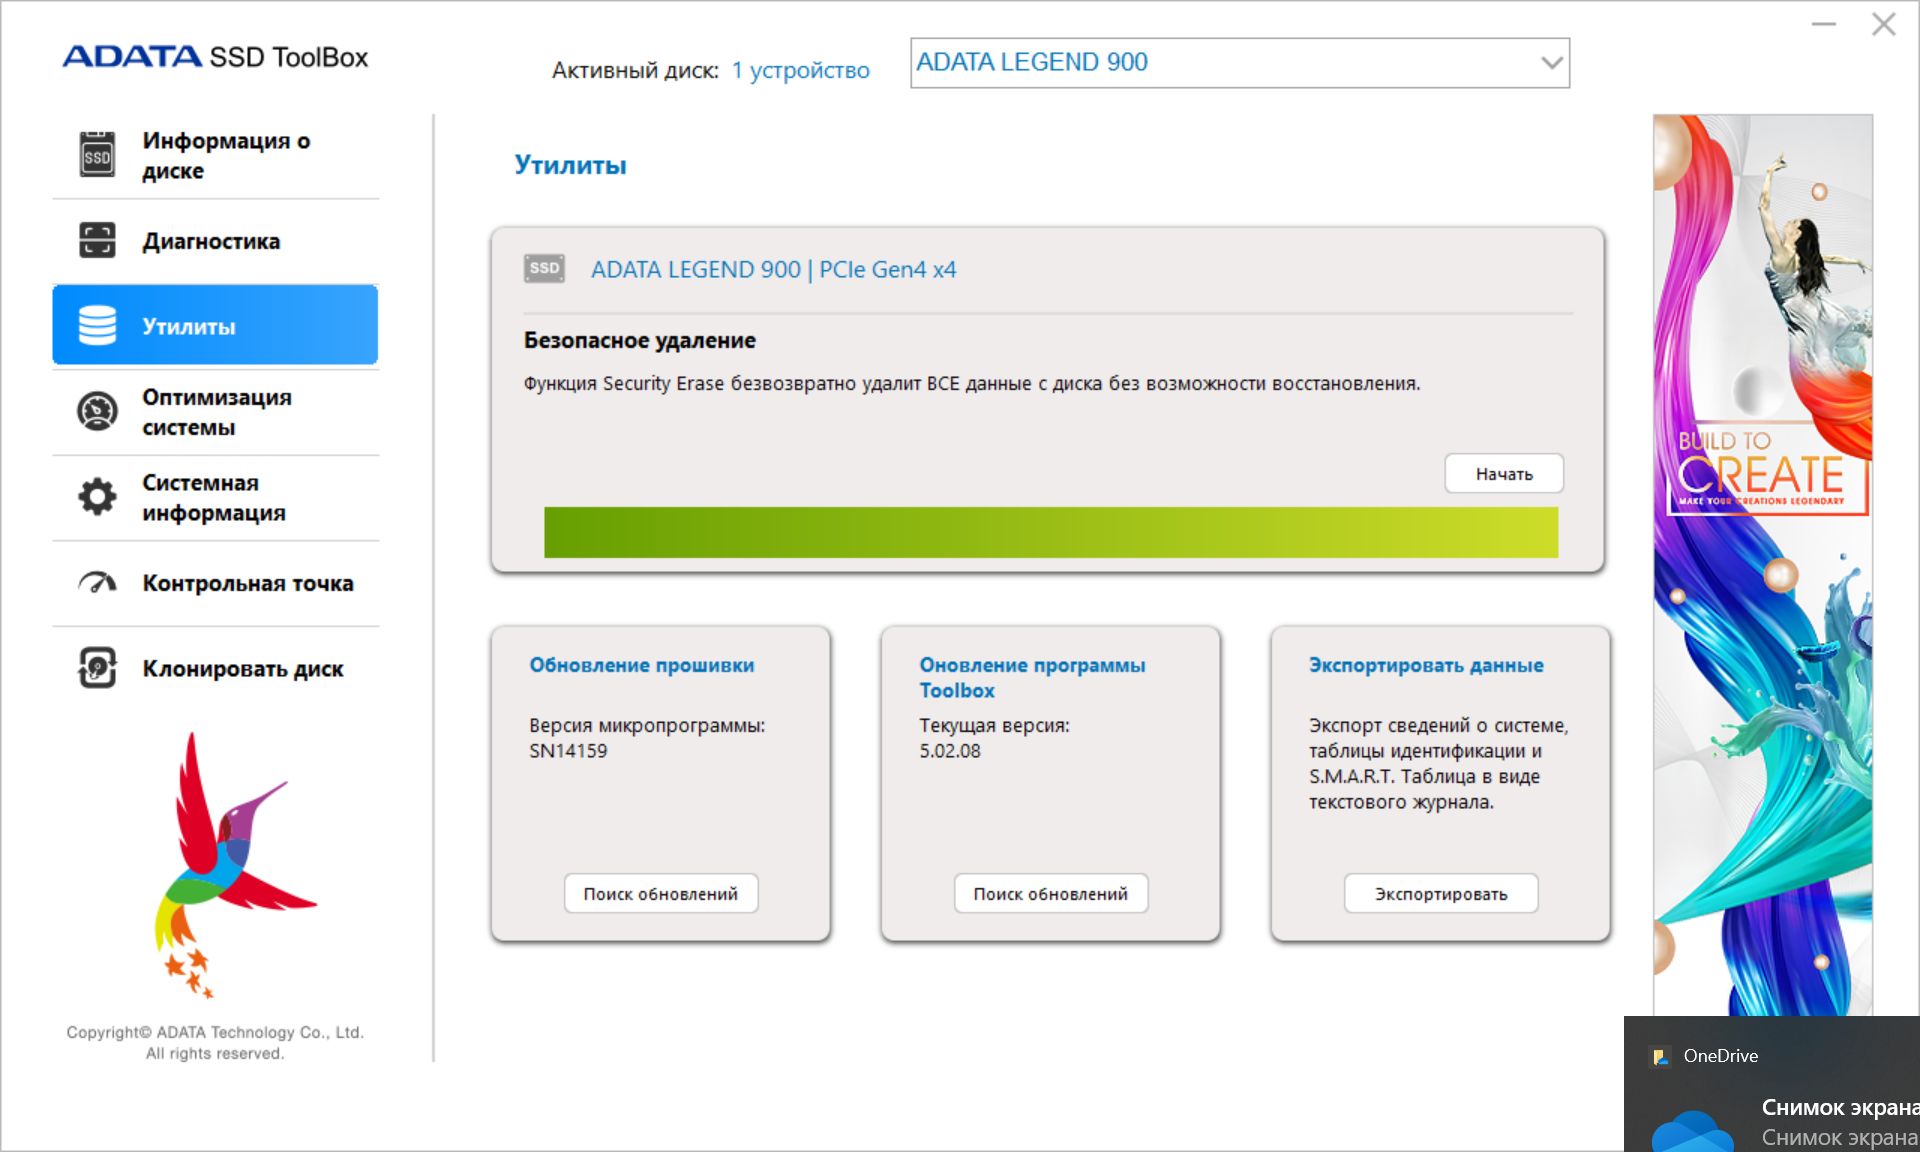
Task: Click the OneDrive cloud icon in the notification
Action: 1692,1132
